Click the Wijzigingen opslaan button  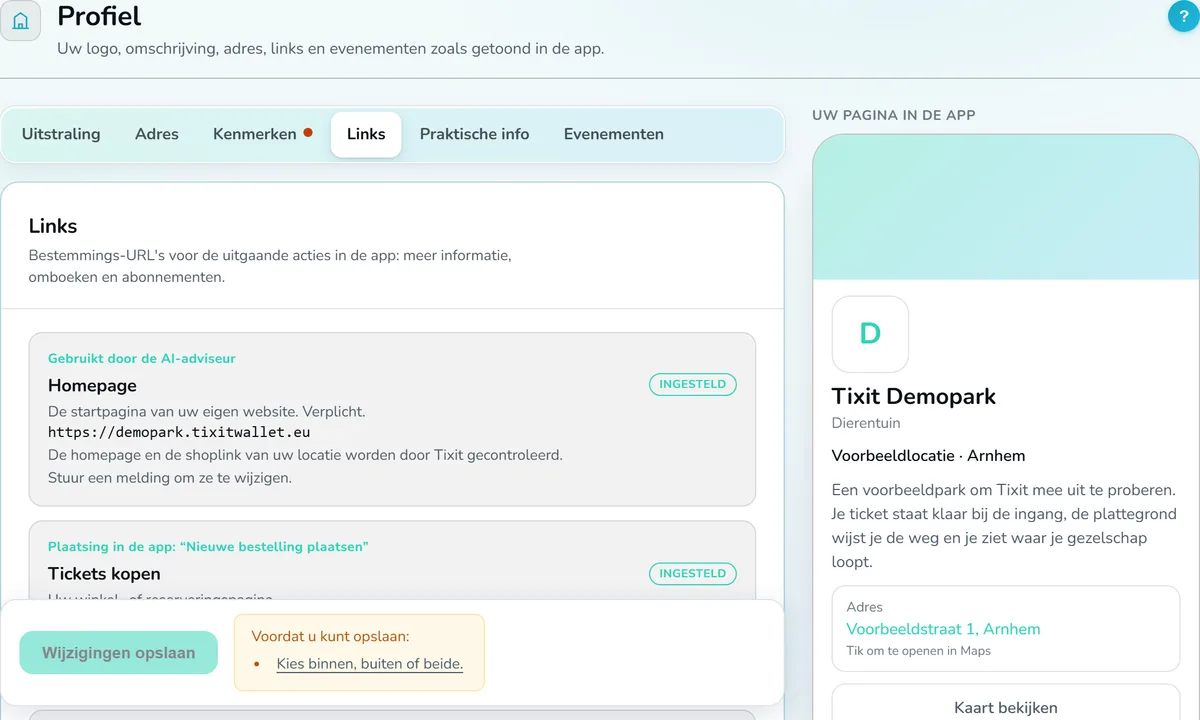coord(118,652)
